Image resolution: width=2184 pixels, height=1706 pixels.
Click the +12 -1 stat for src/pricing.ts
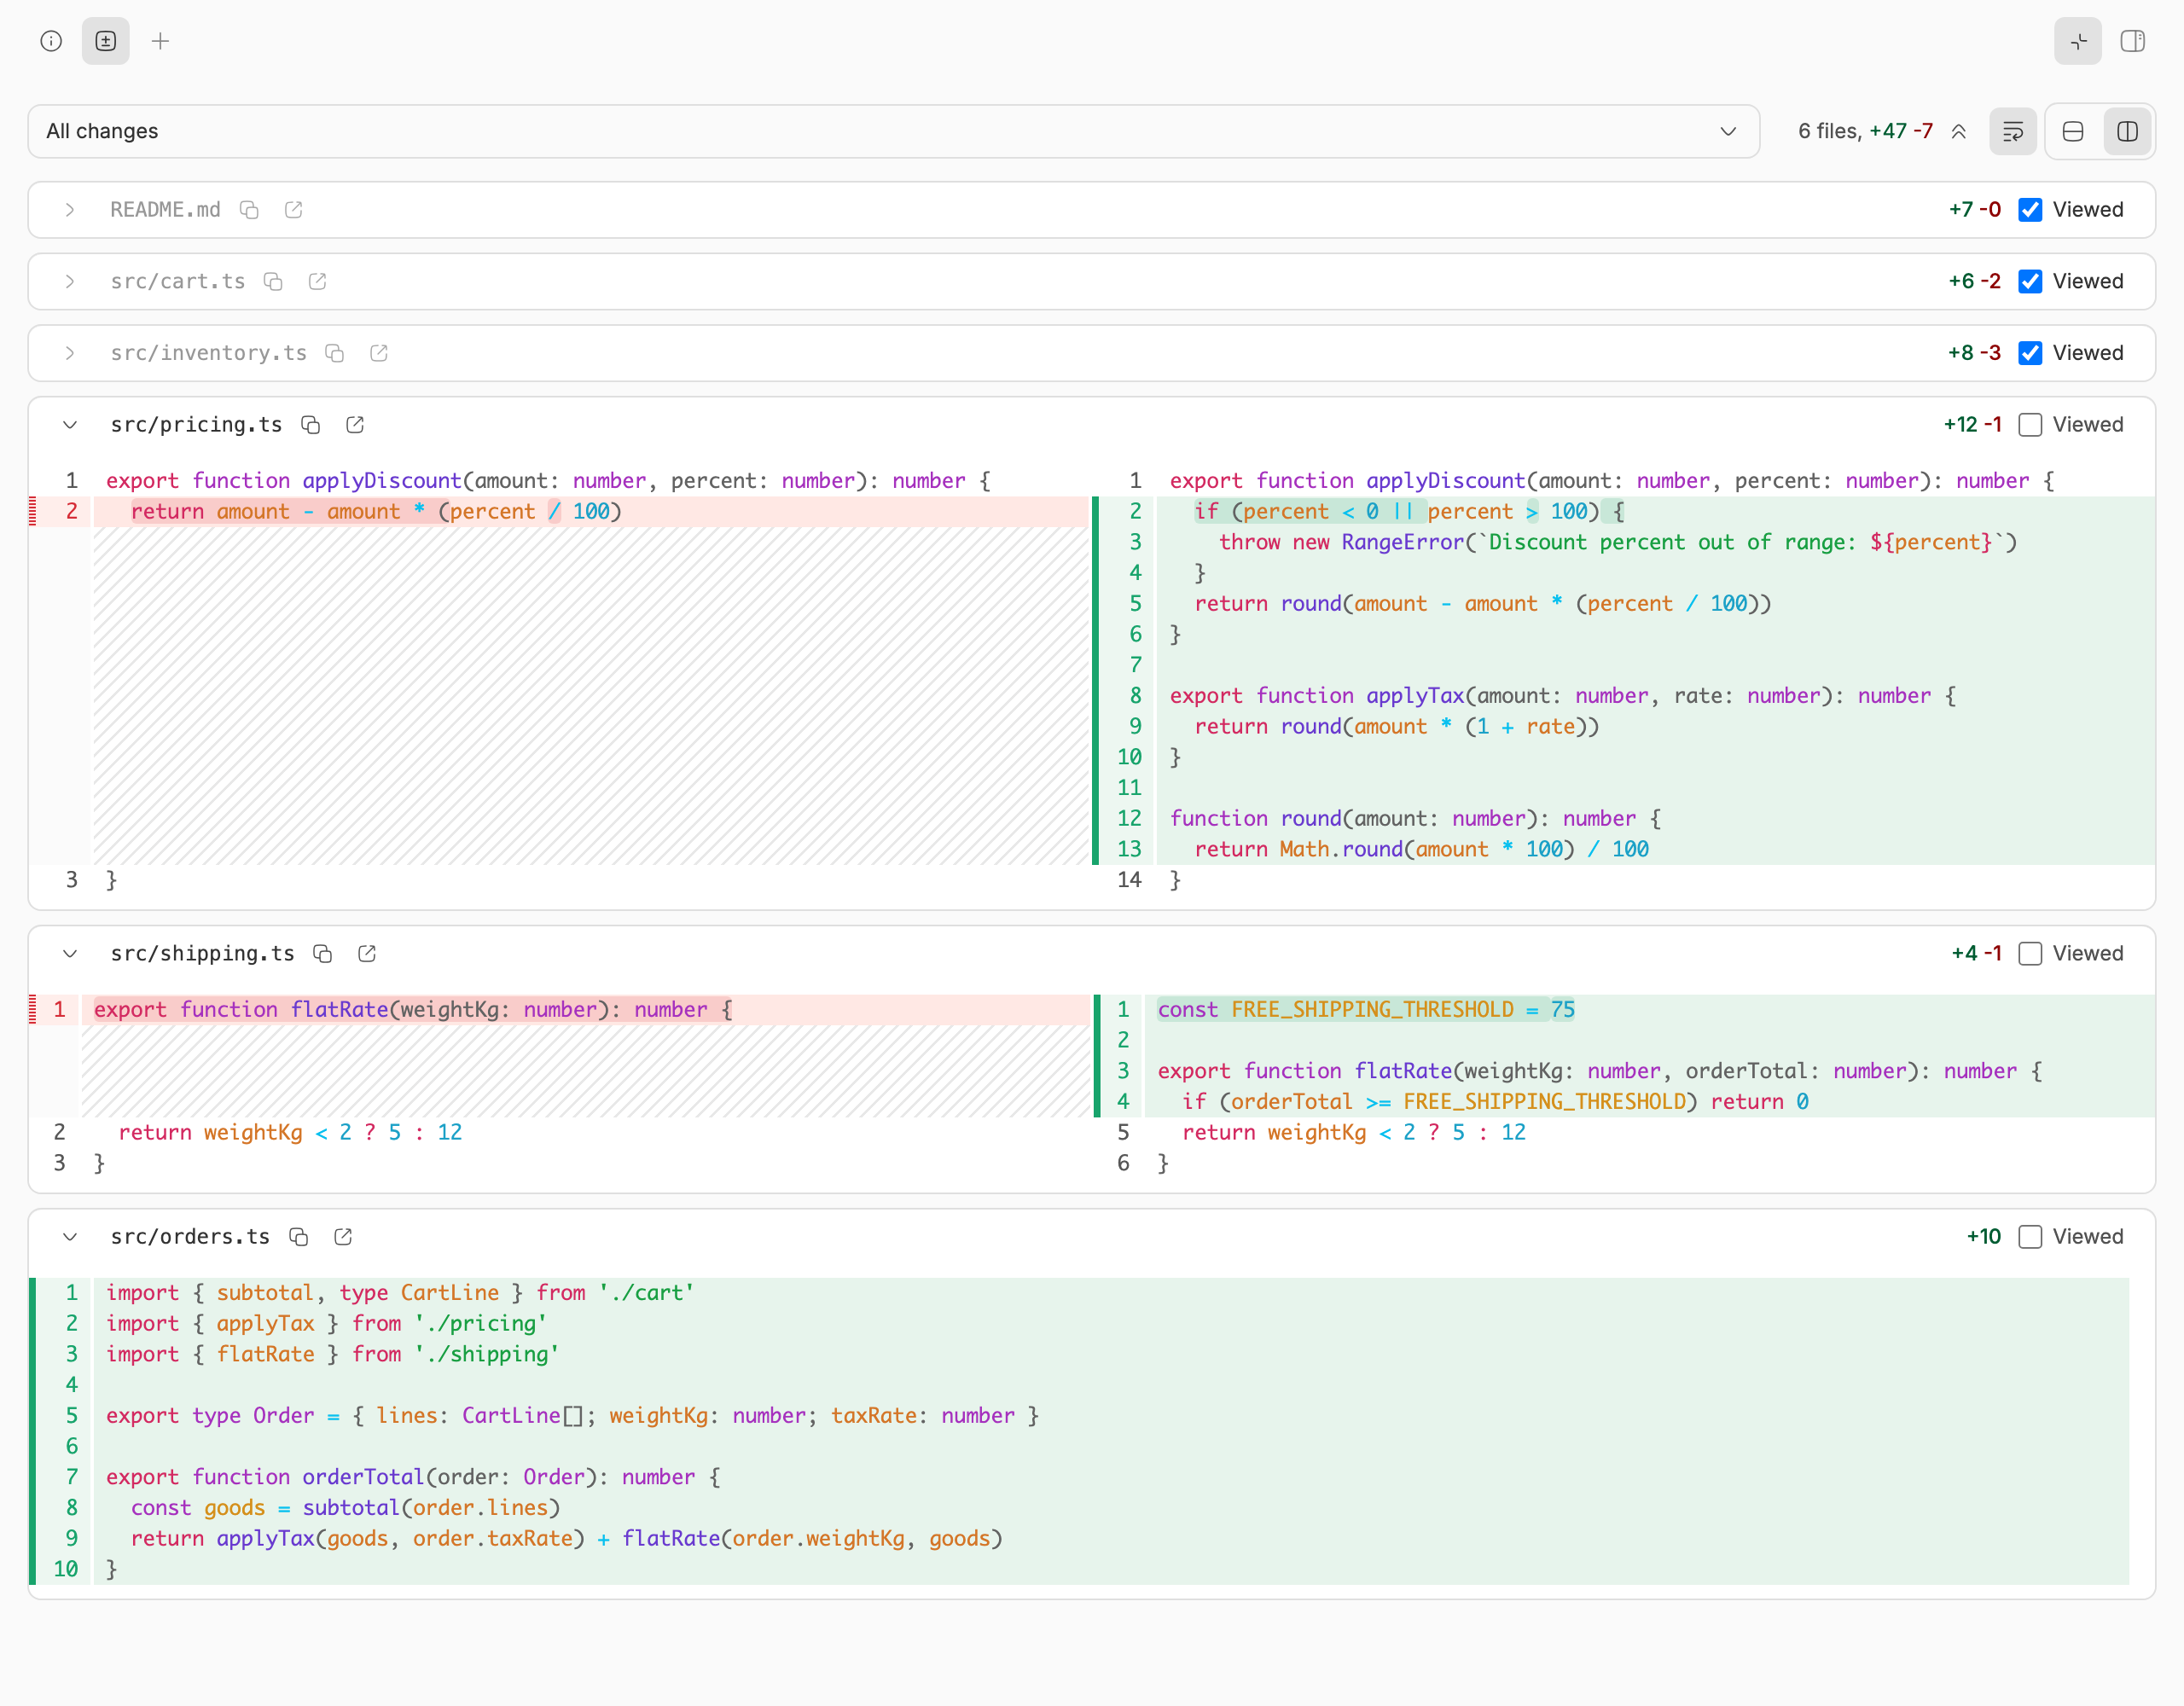pos(1972,425)
